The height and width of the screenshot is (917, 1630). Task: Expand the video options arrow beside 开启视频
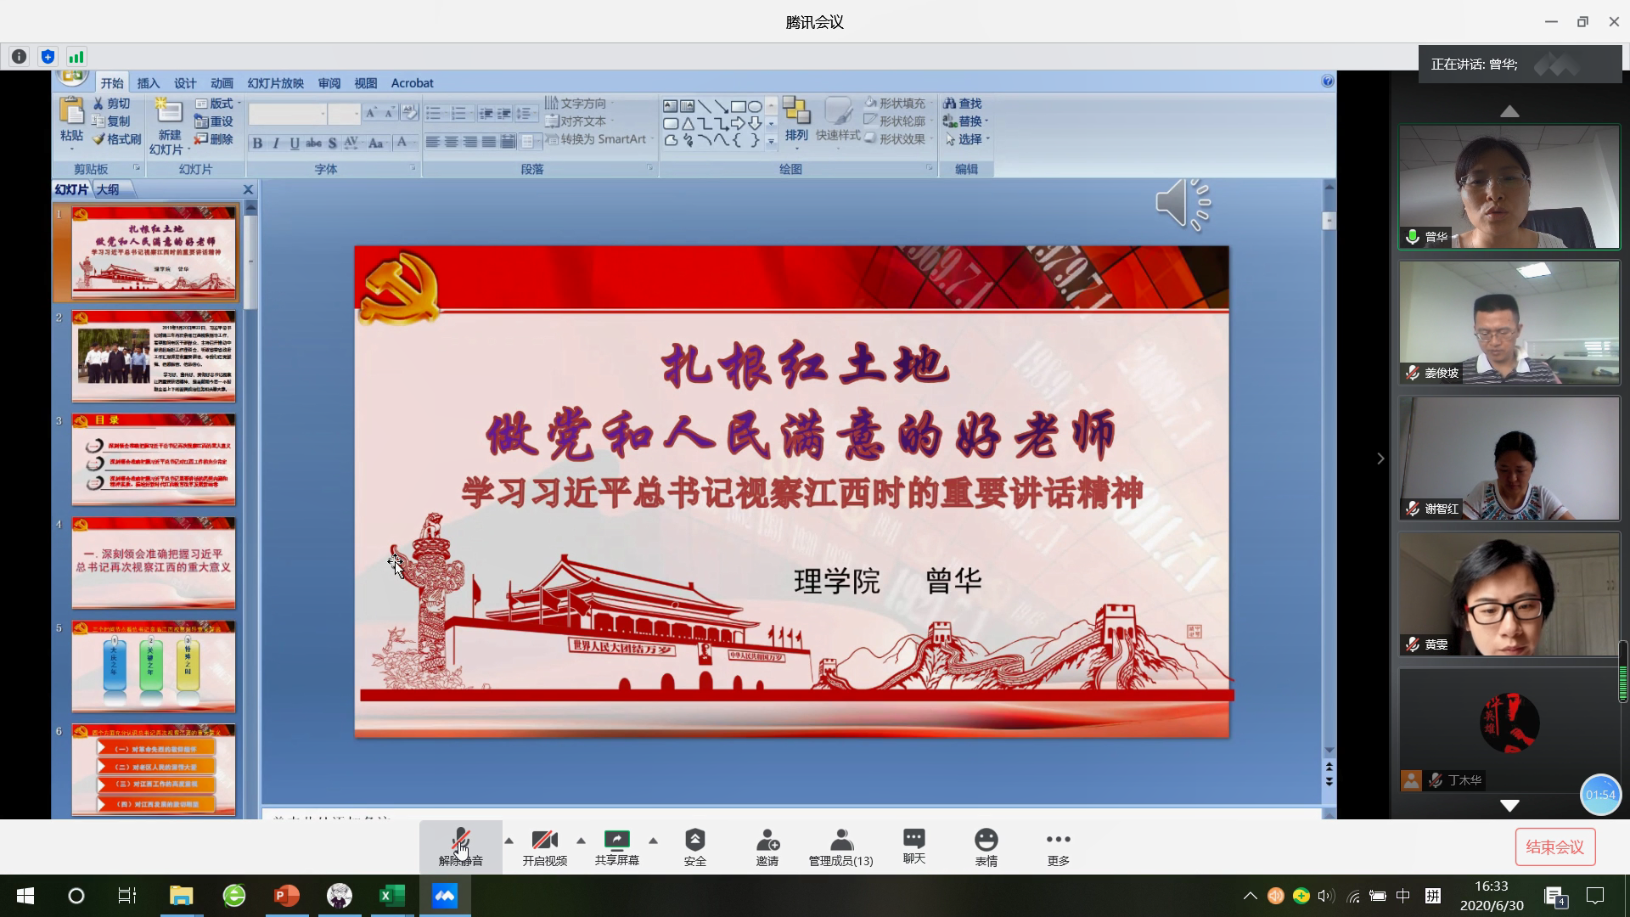click(581, 840)
